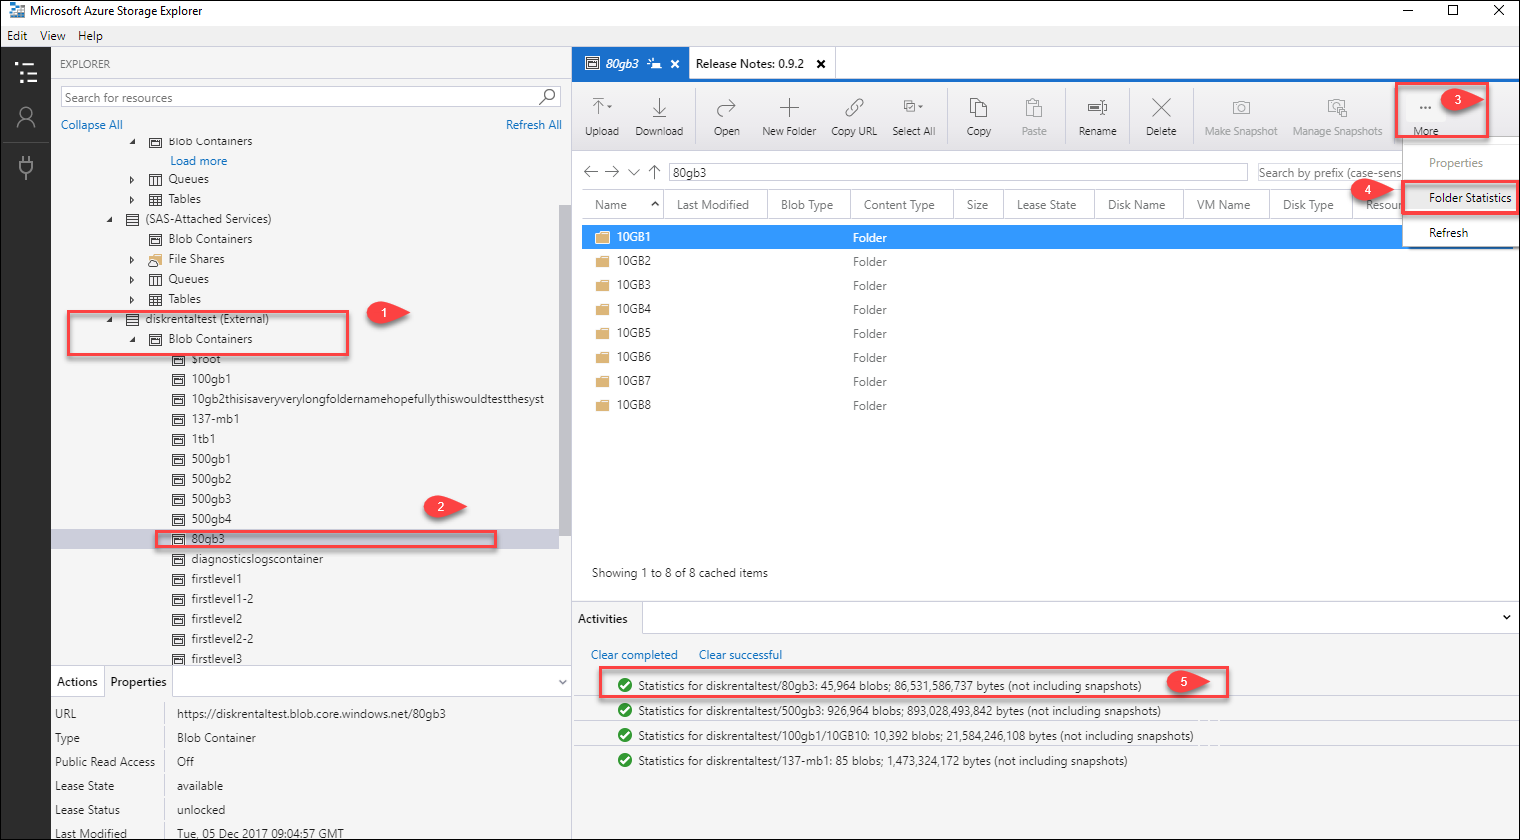Open Account Management in the left sidebar
Image resolution: width=1520 pixels, height=840 pixels.
pos(25,117)
